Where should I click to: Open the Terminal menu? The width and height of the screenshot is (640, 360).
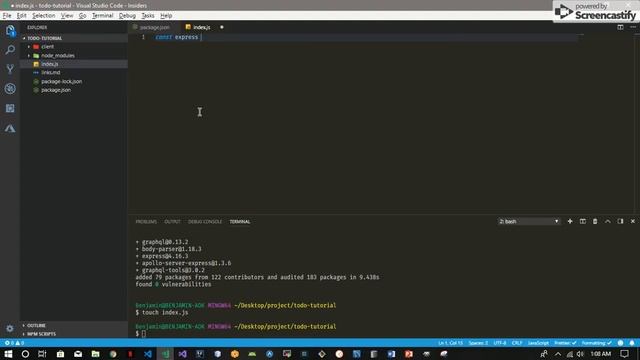point(102,16)
